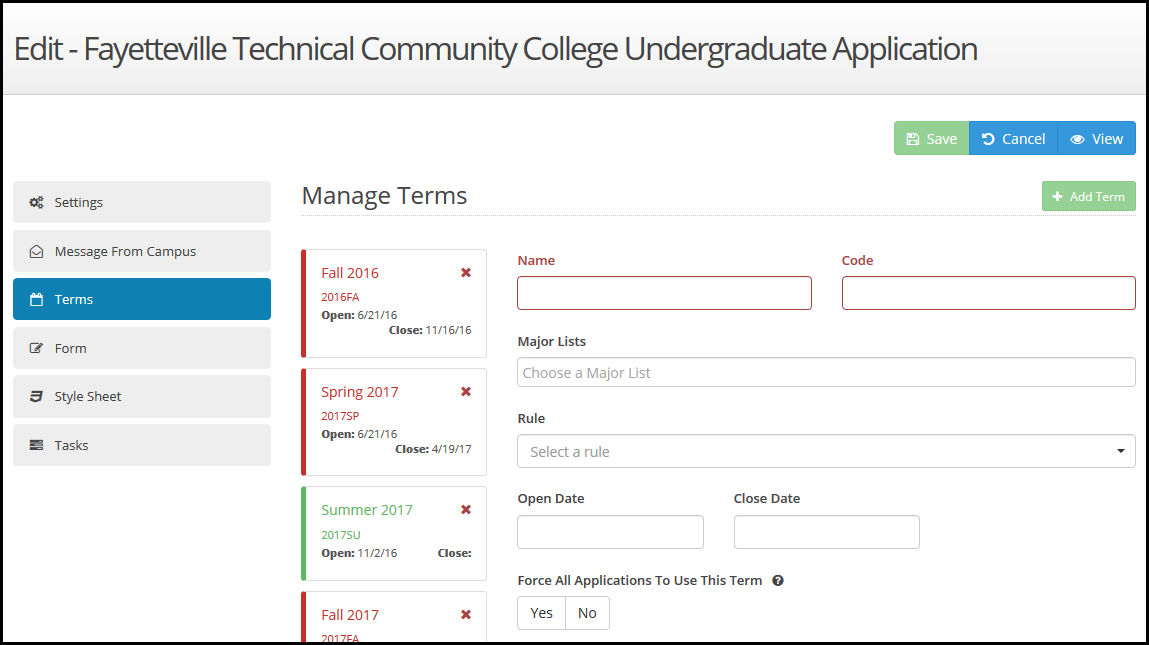Delete the Fall 2016 term with its X
Screen dimensions: 1149x645
tap(466, 272)
